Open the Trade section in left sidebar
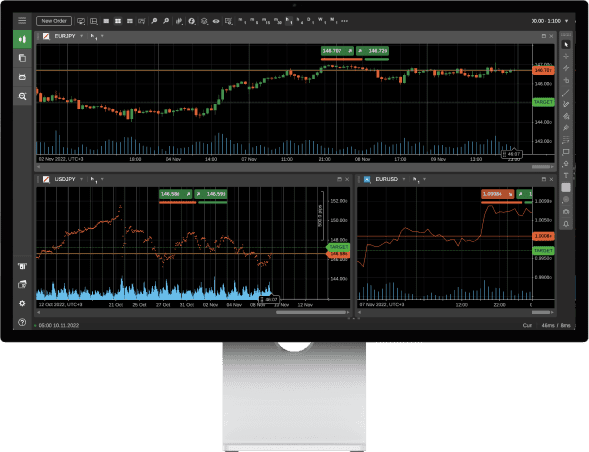Screen dimensions: 589x452 (22, 39)
